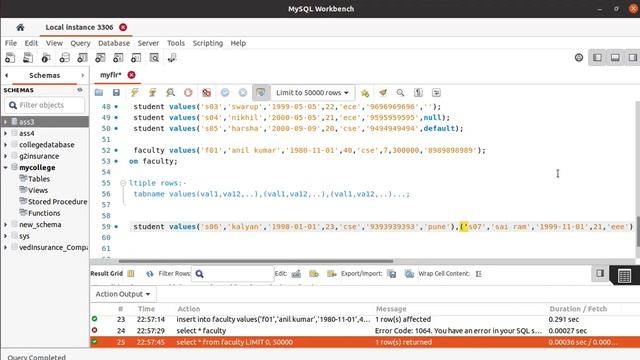Stop the running query with the red icon

(x=188, y=93)
